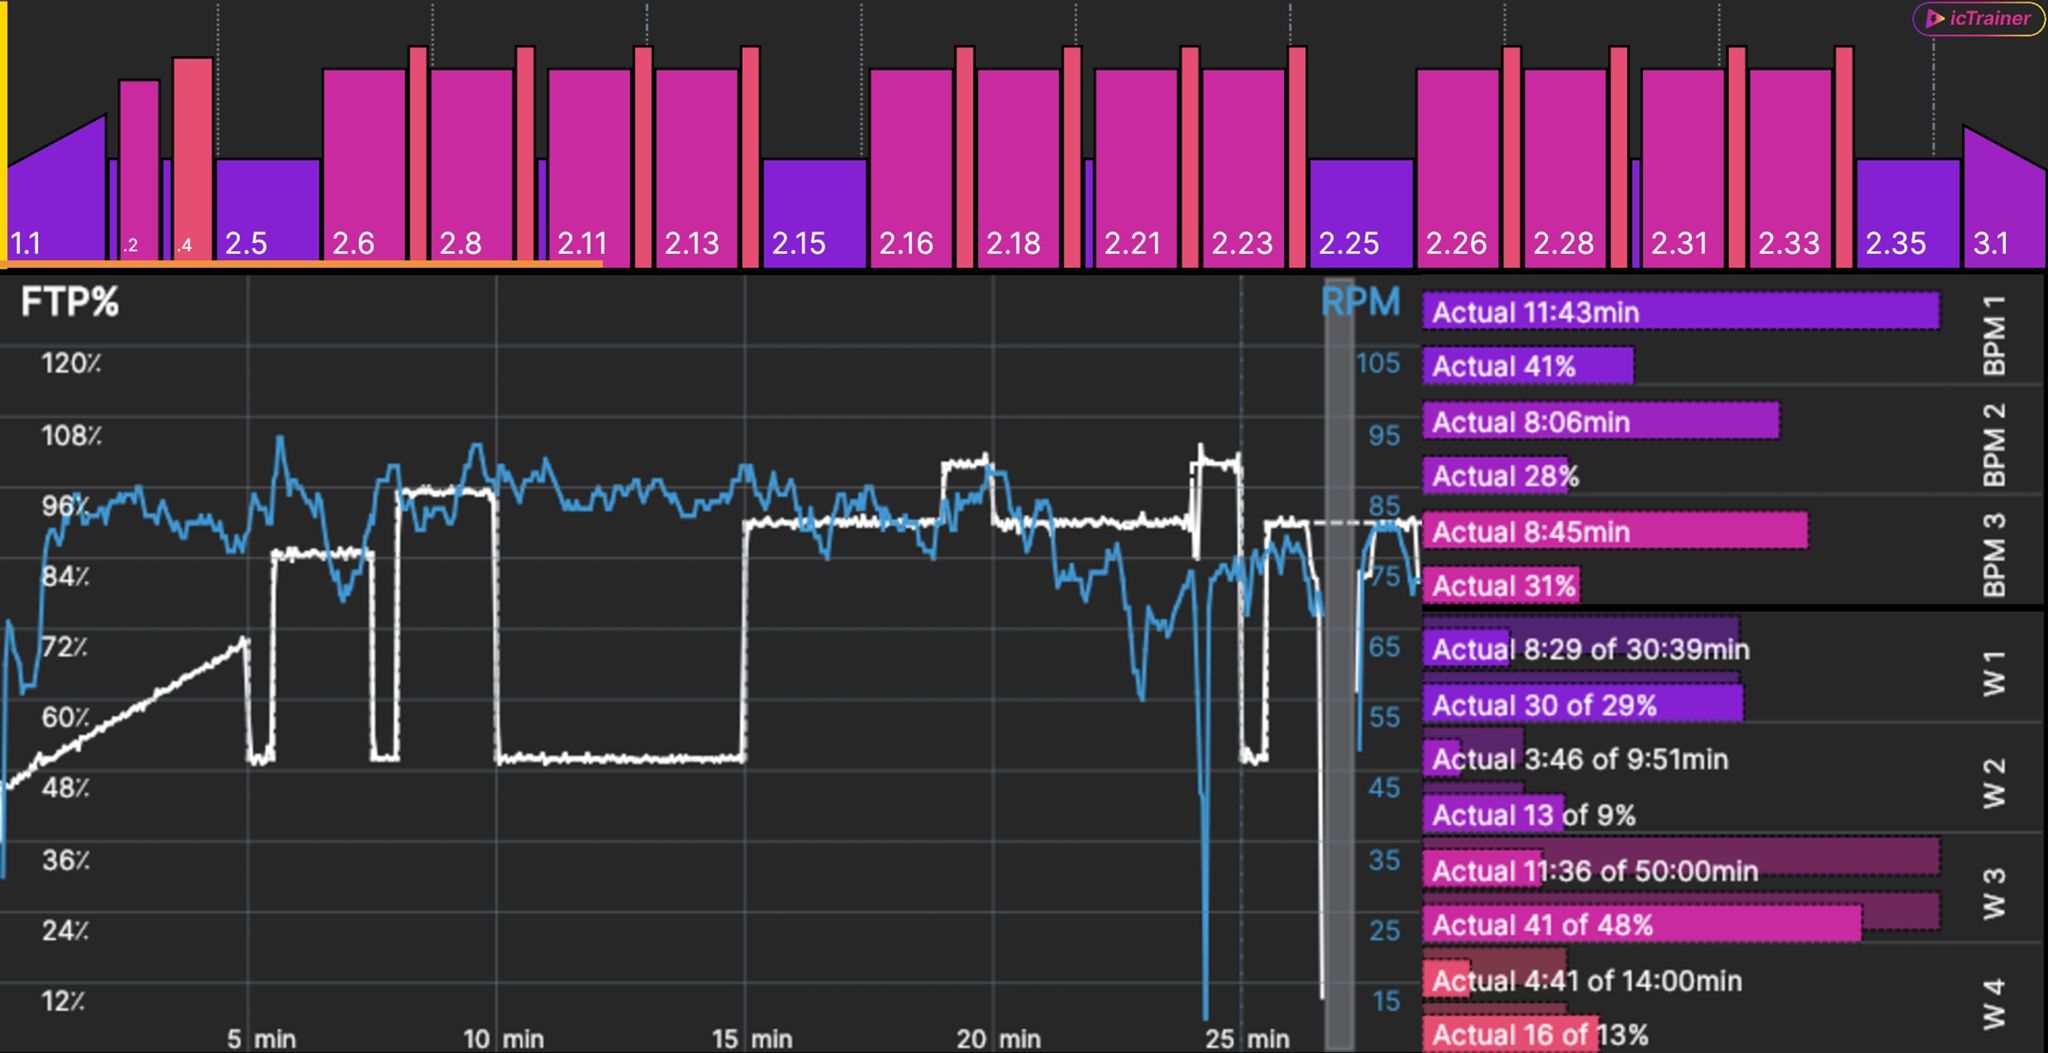The width and height of the screenshot is (2048, 1053).
Task: Click the orange workout progress bar
Action: tap(300, 264)
